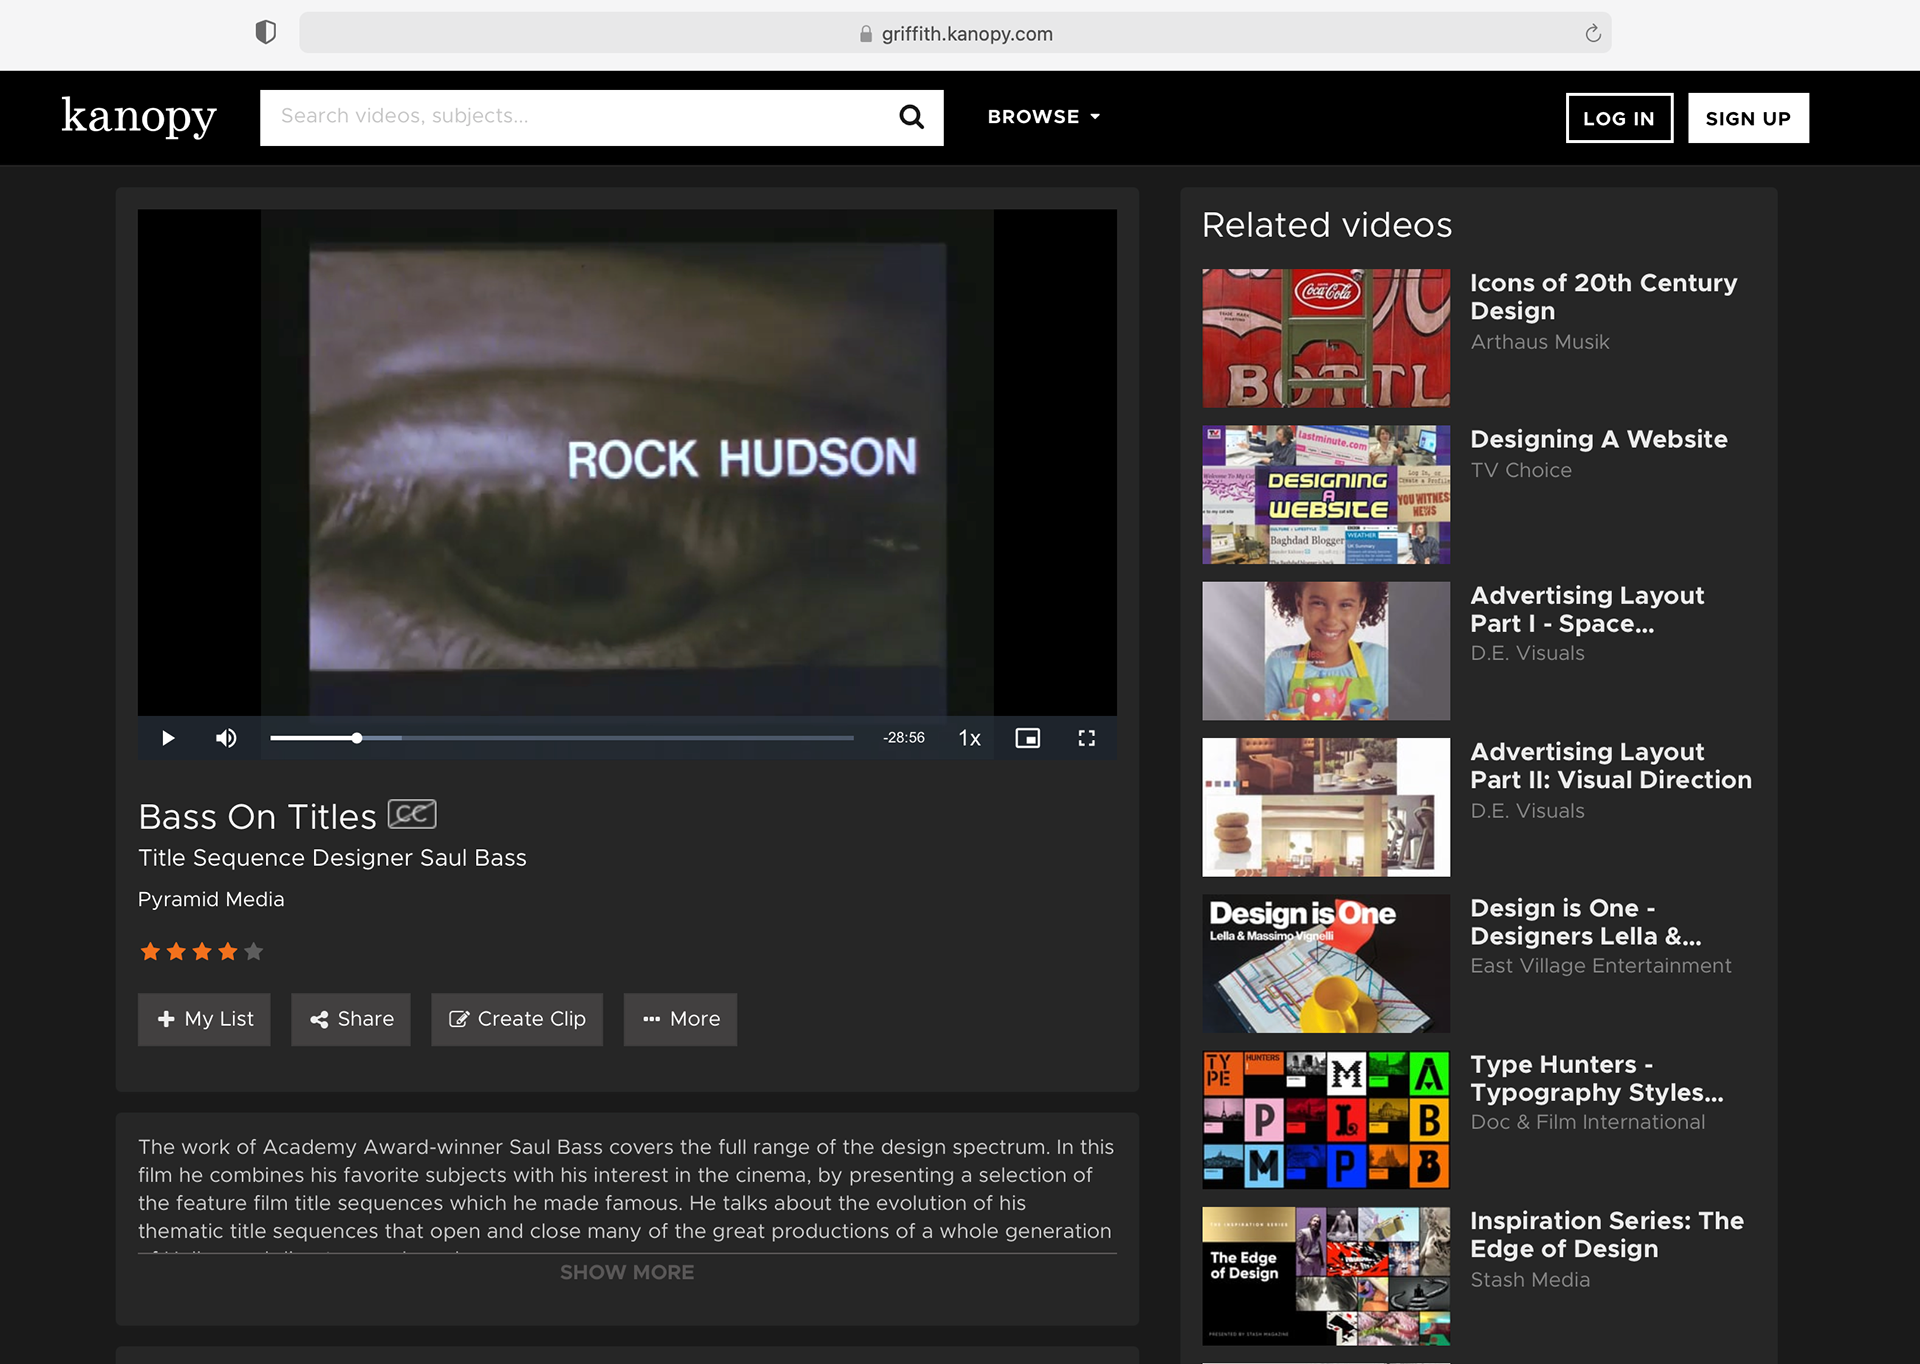Expand description with Show More

point(627,1272)
